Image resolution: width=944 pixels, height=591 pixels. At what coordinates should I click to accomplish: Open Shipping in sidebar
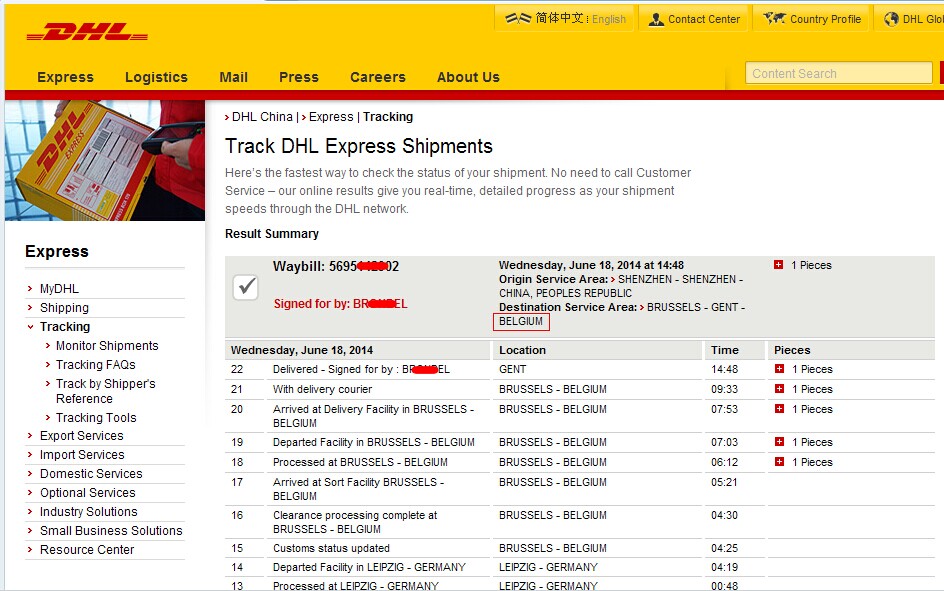coord(64,308)
